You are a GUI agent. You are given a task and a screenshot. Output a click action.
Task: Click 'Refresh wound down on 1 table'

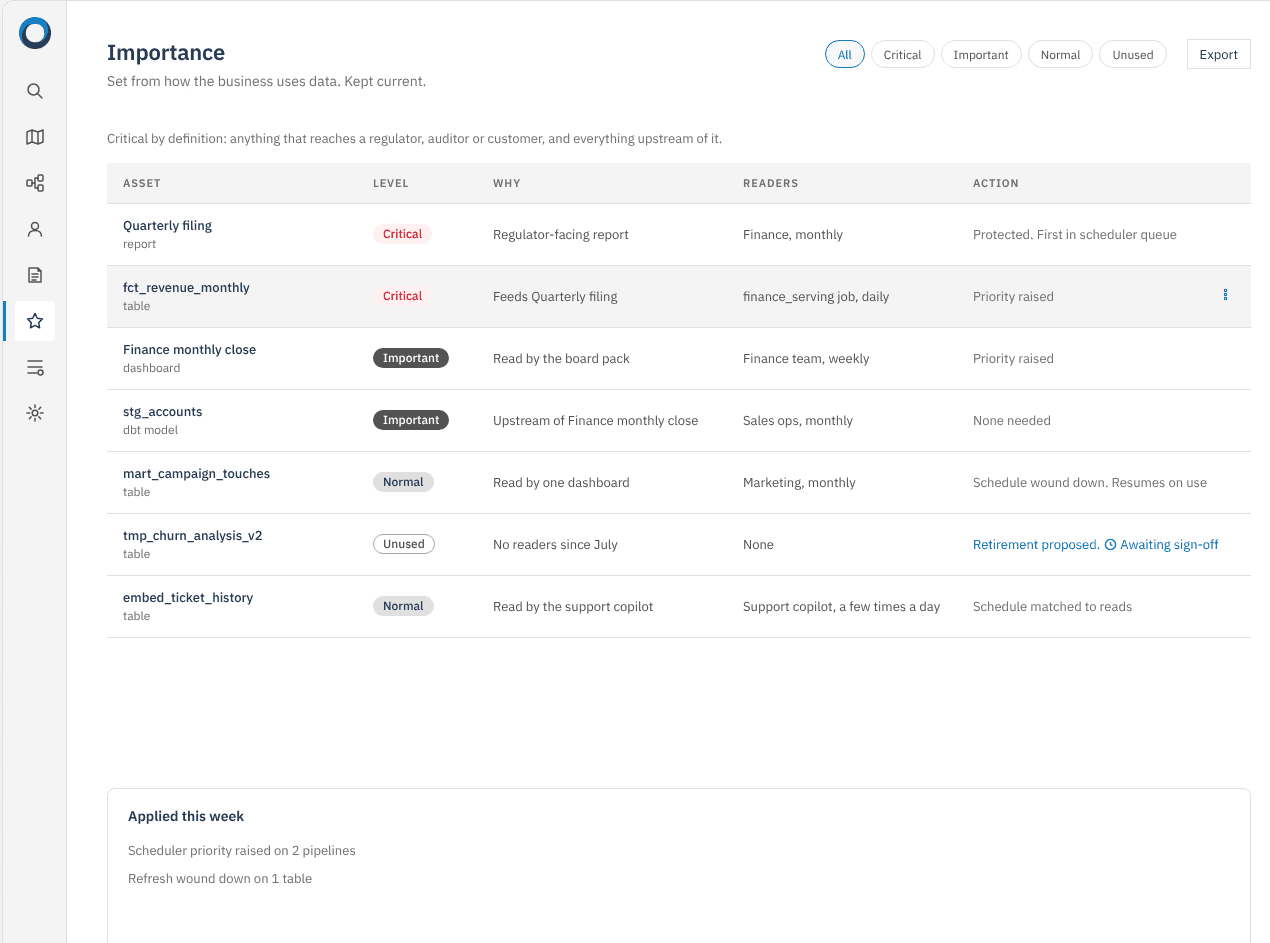click(x=220, y=879)
